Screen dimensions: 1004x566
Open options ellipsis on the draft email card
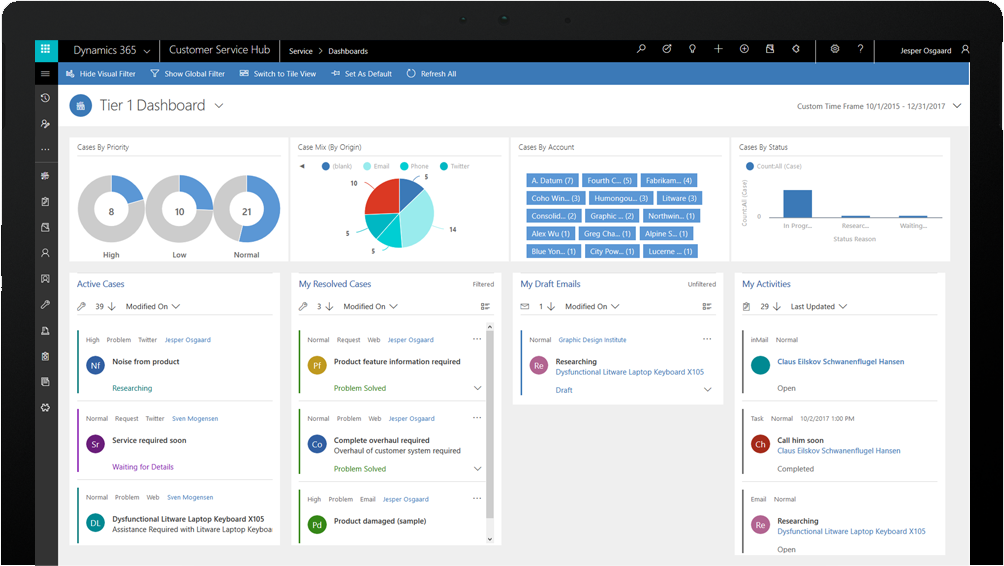tap(707, 339)
